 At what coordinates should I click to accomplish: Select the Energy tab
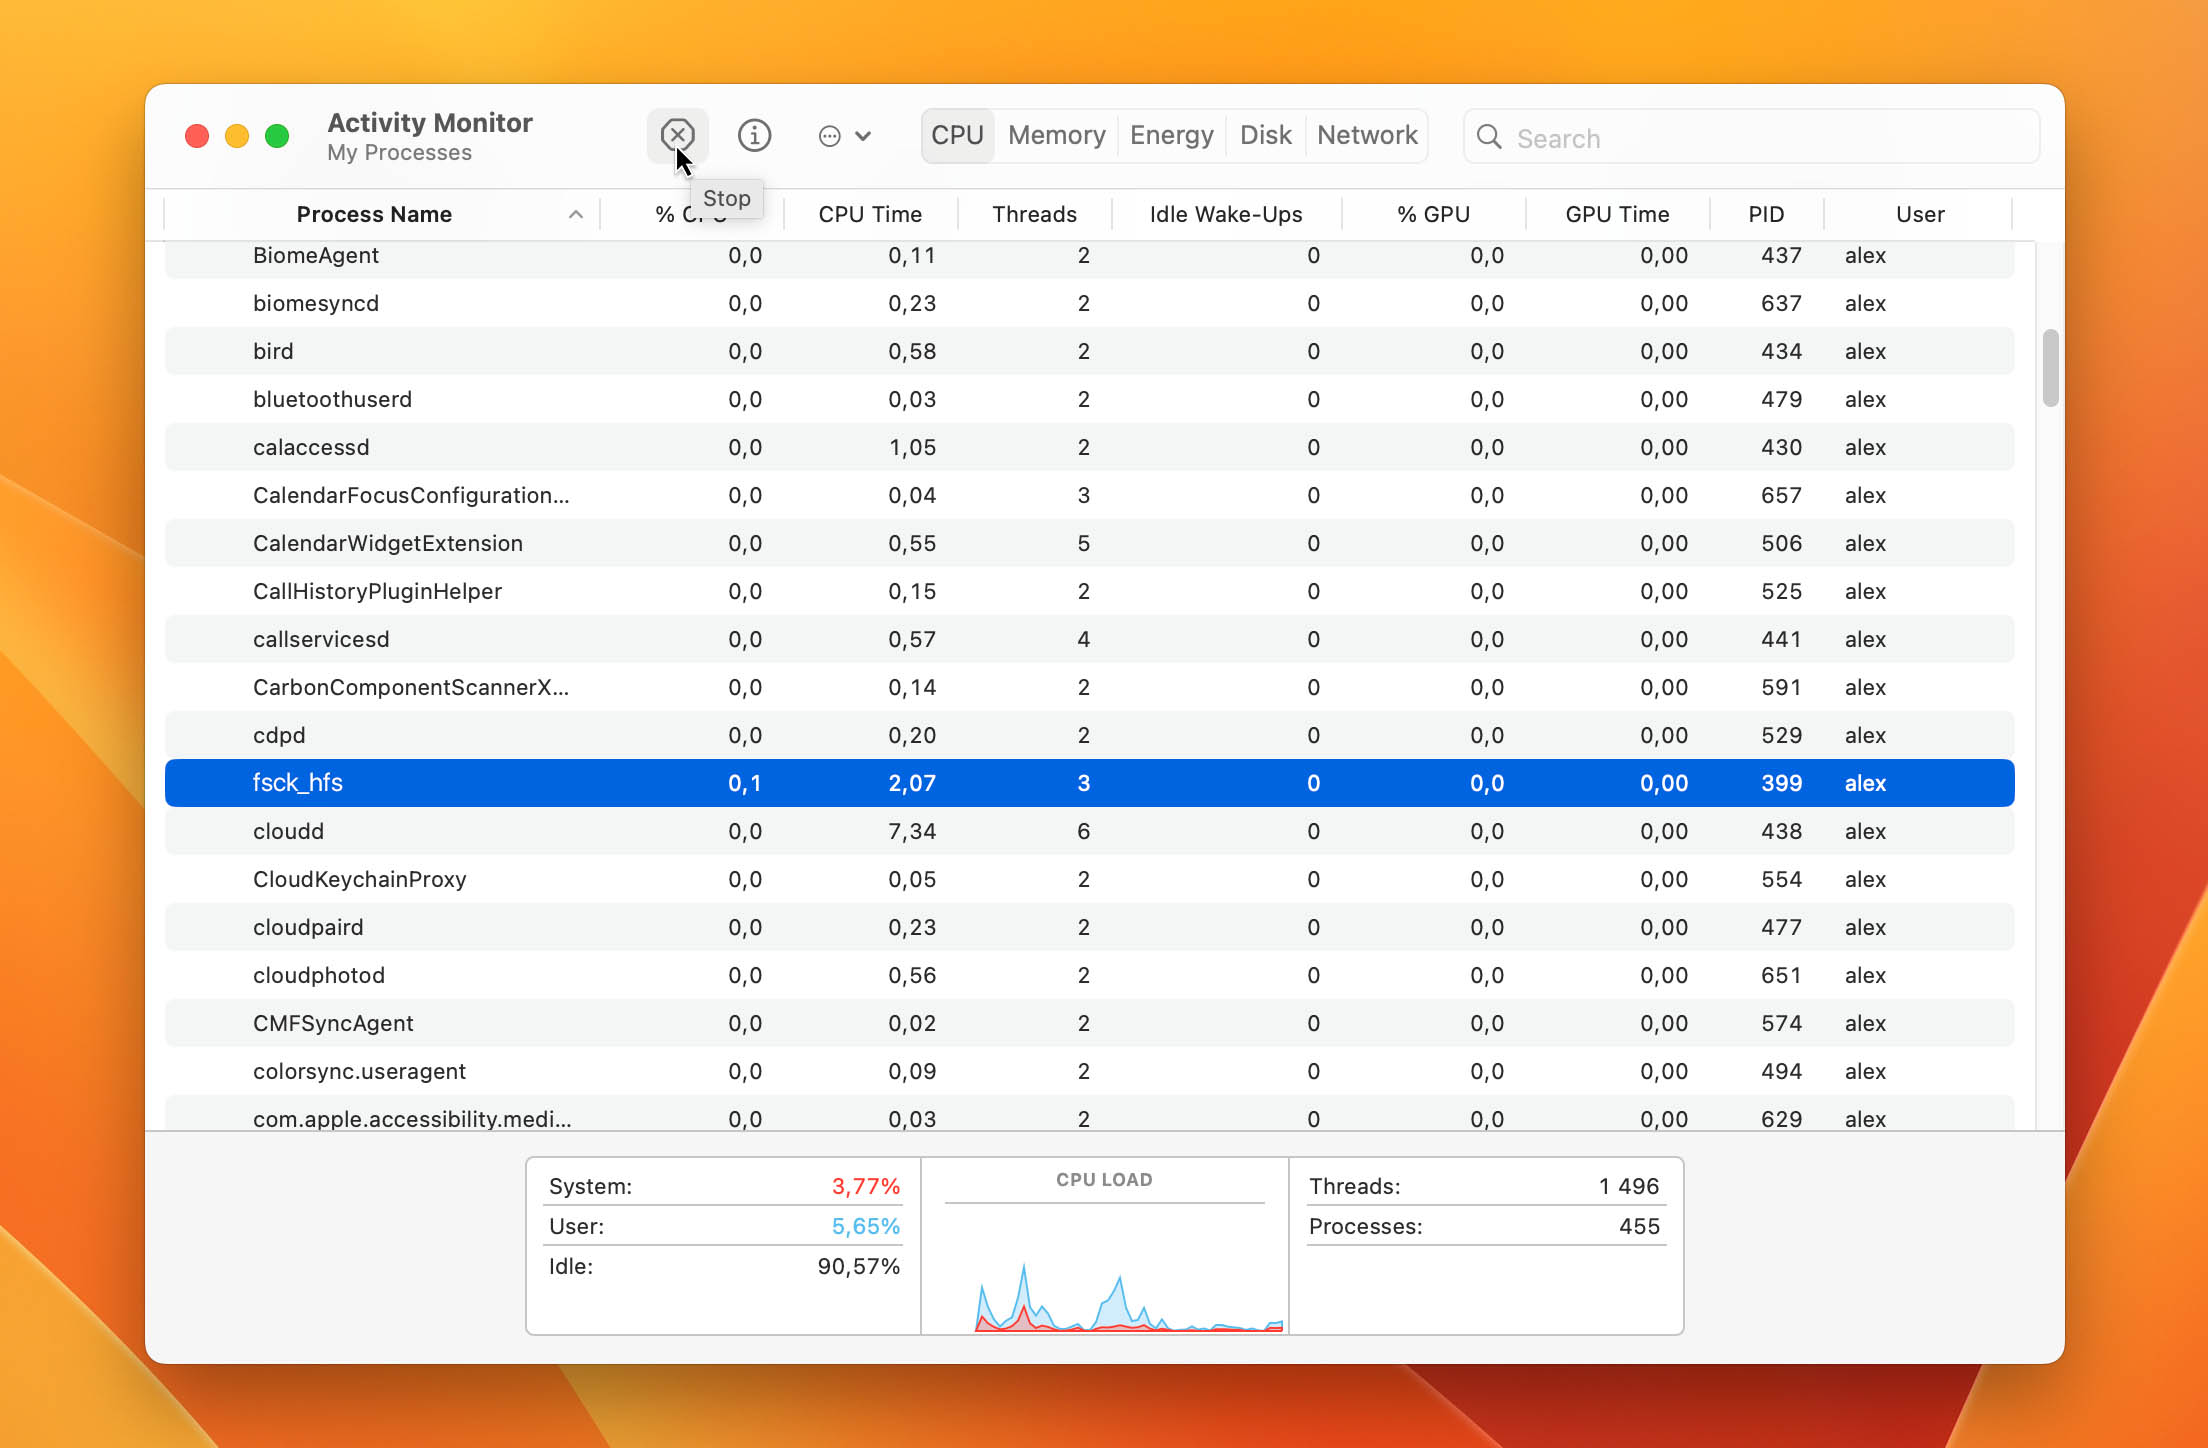tap(1169, 134)
